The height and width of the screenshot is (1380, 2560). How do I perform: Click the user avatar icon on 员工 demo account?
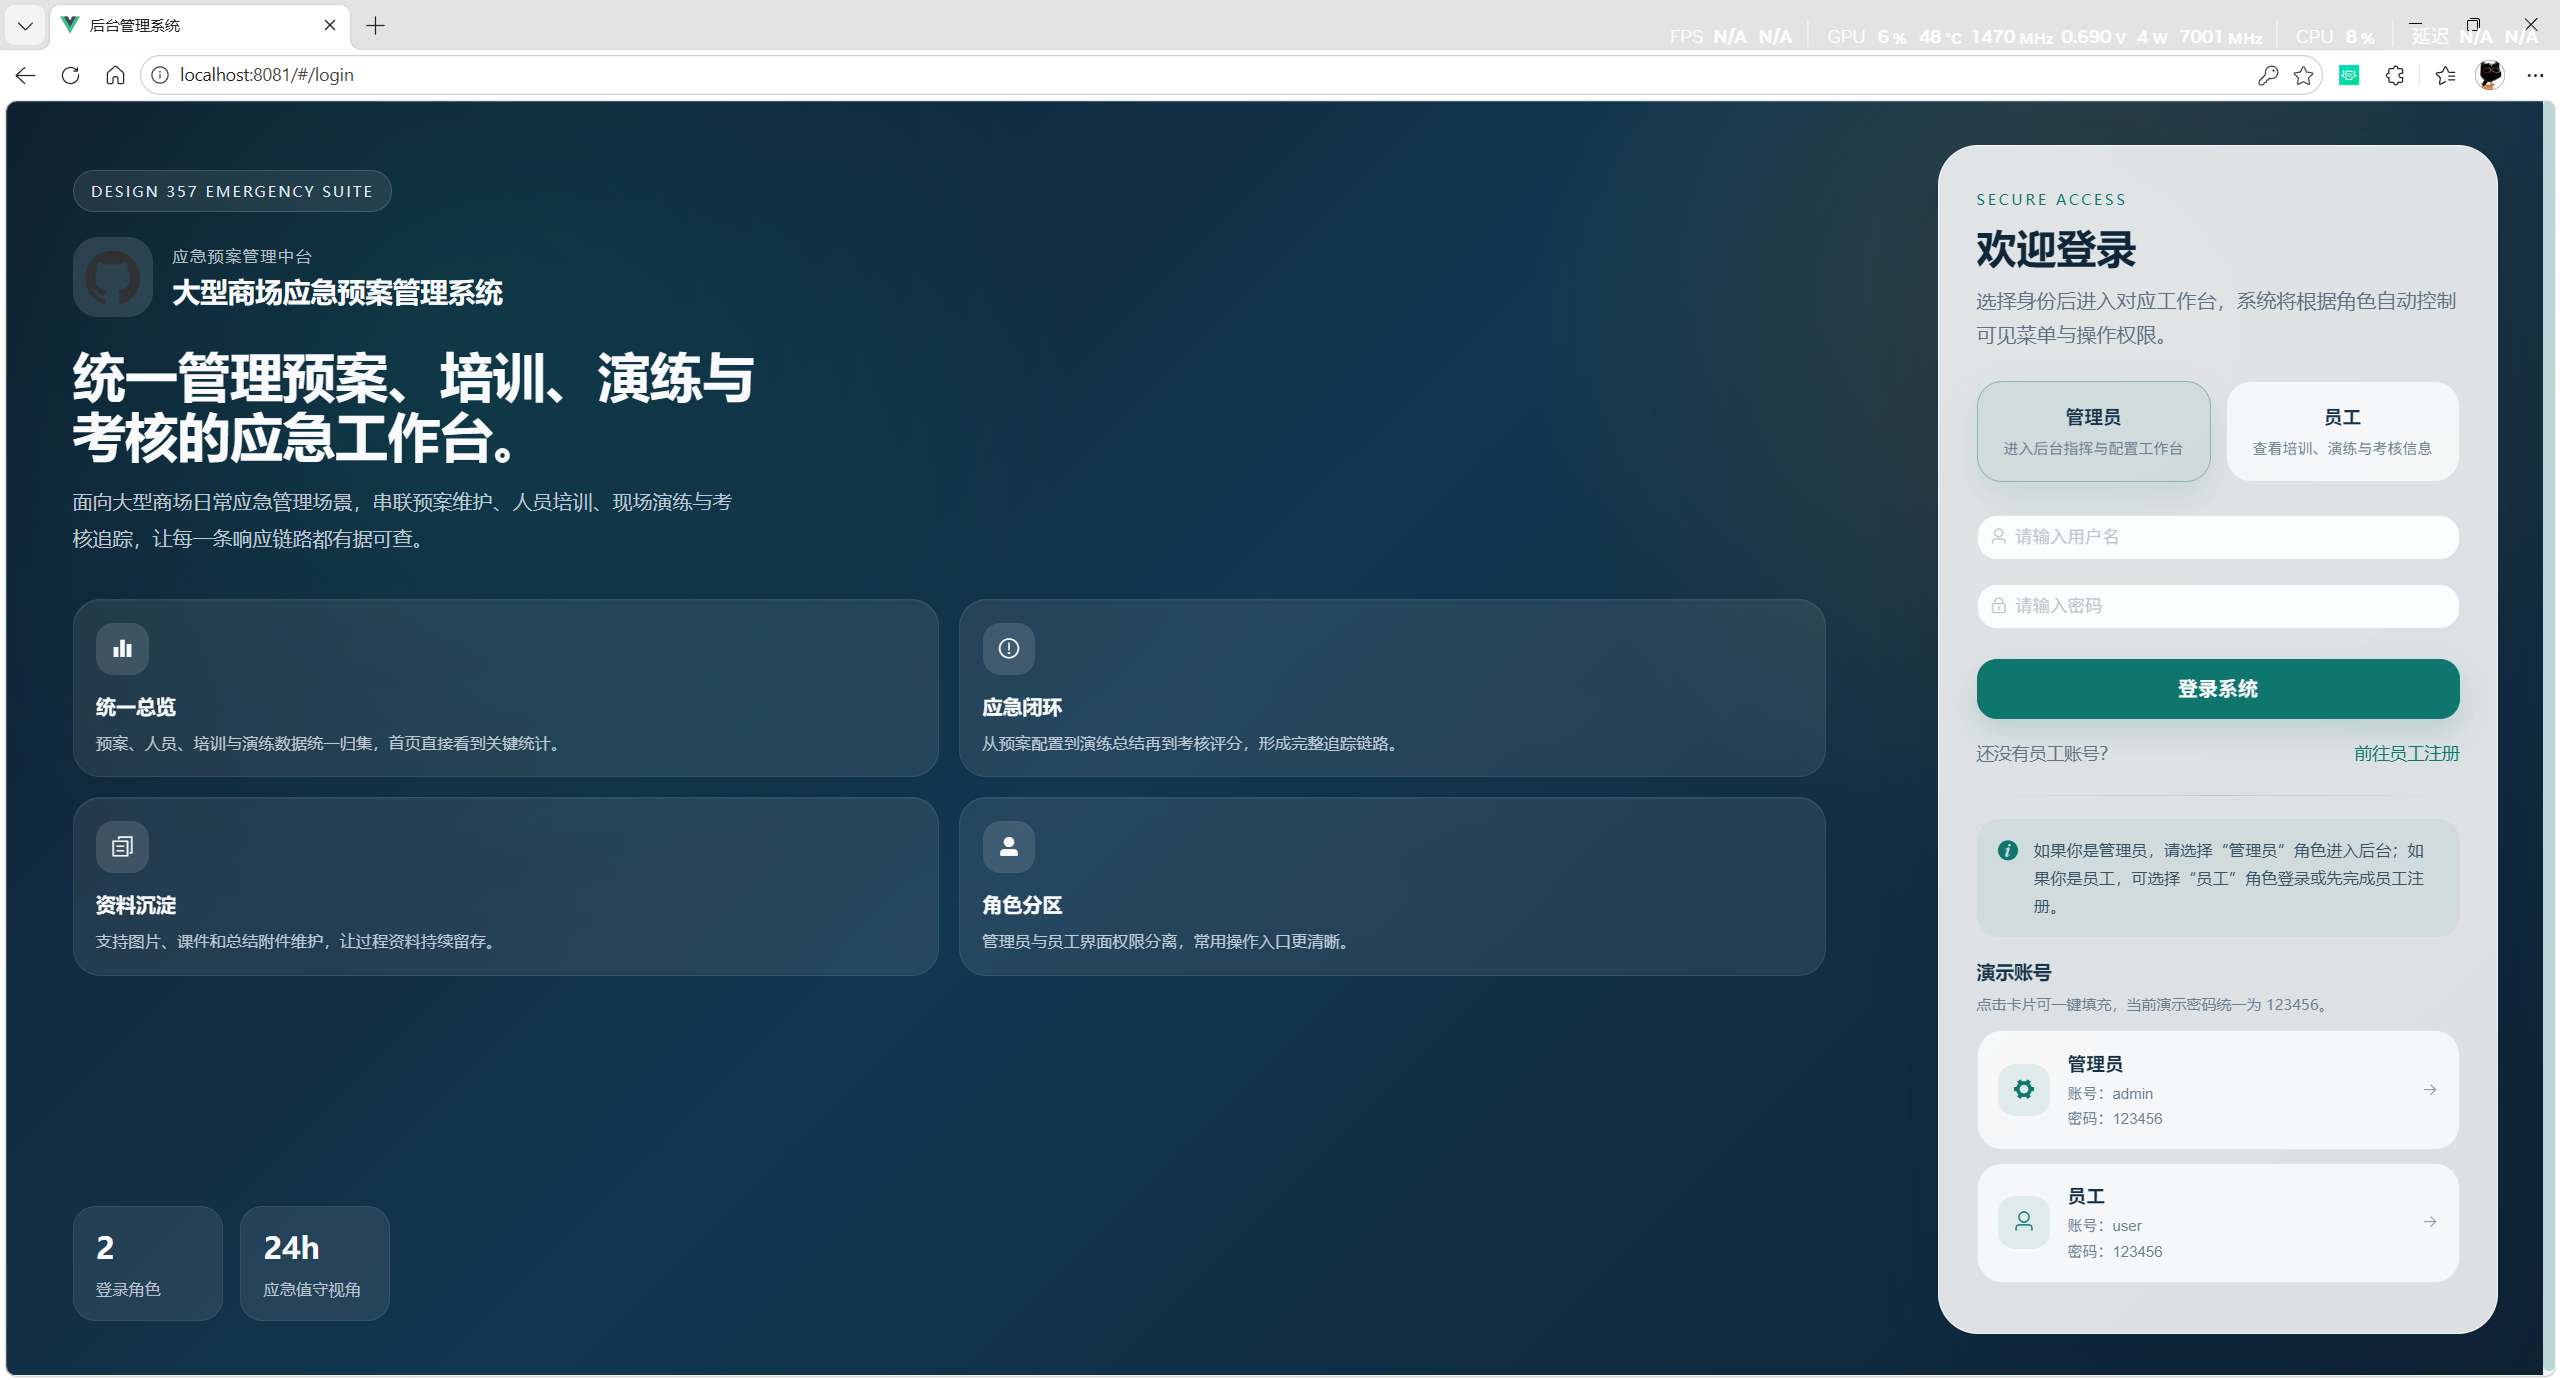tap(2023, 1222)
